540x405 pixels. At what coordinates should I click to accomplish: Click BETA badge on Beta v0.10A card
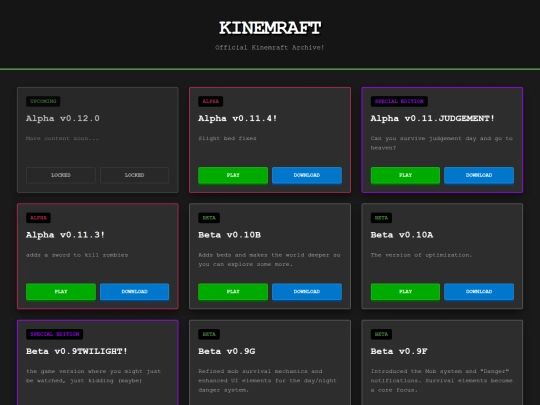381,218
